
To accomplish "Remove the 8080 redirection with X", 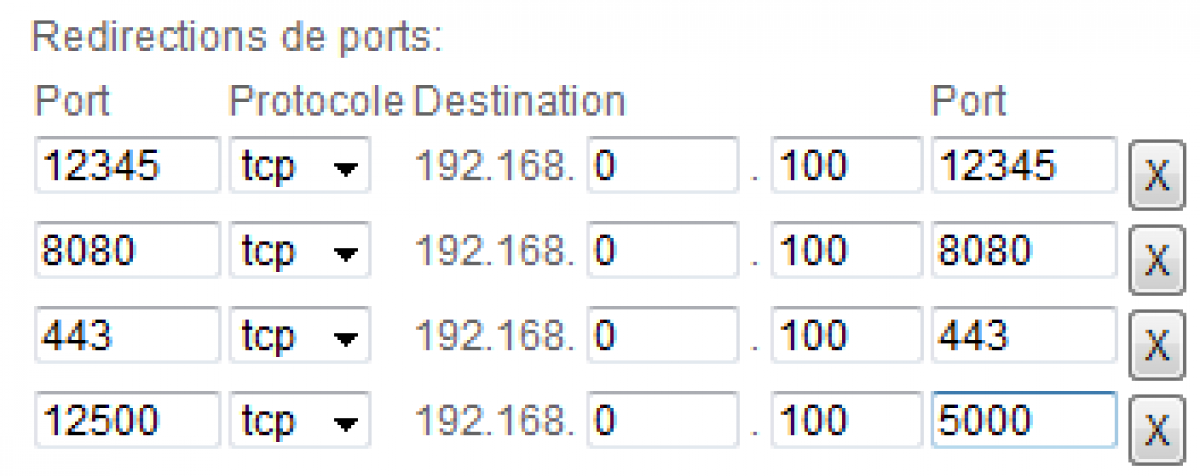I will 1156,261.
